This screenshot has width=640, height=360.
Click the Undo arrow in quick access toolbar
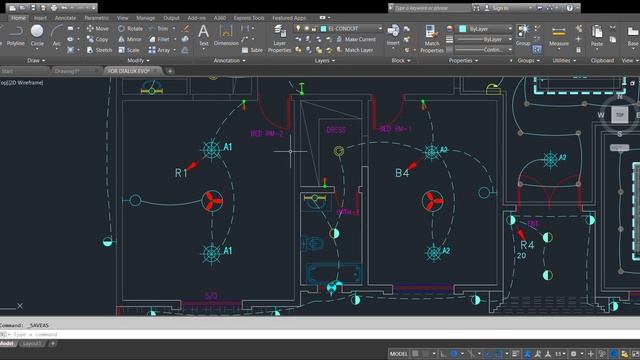tap(64, 8)
